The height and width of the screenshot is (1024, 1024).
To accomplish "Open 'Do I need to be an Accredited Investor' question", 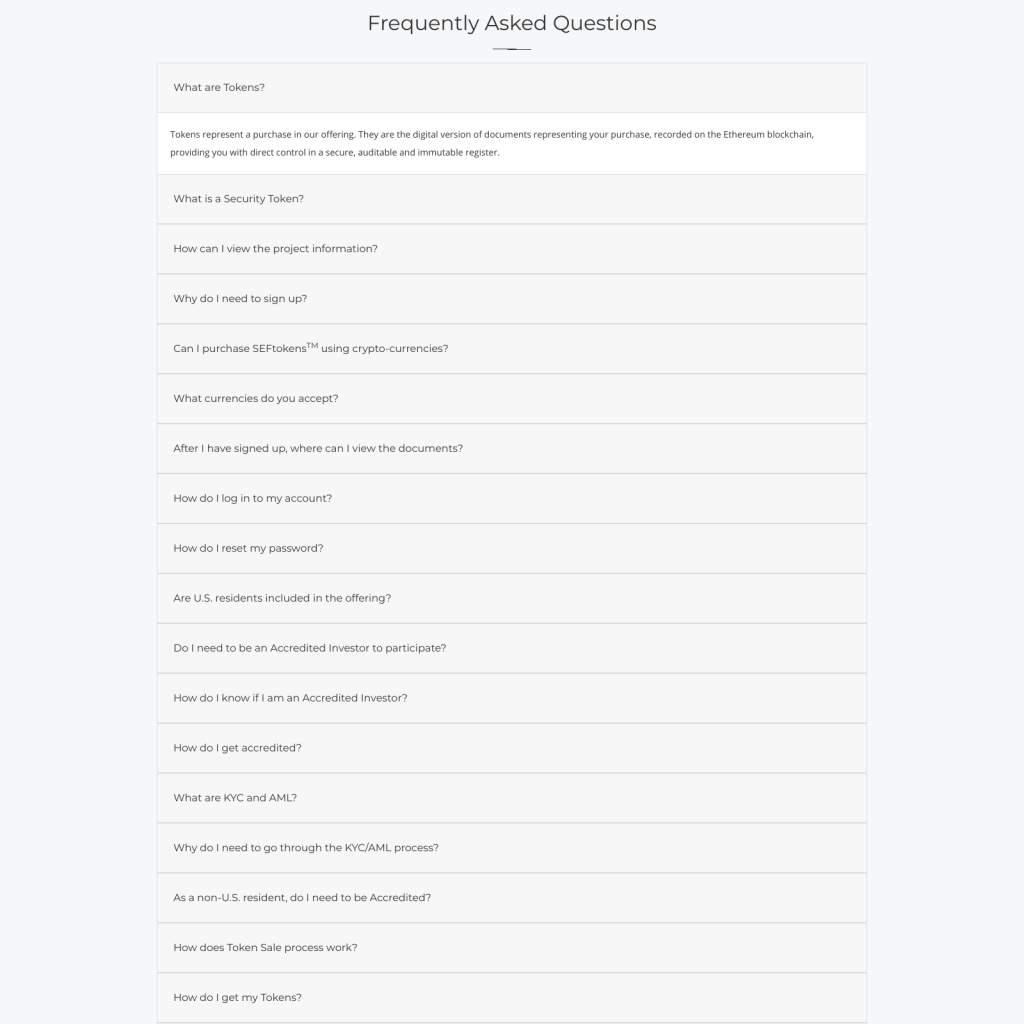I will [511, 648].
